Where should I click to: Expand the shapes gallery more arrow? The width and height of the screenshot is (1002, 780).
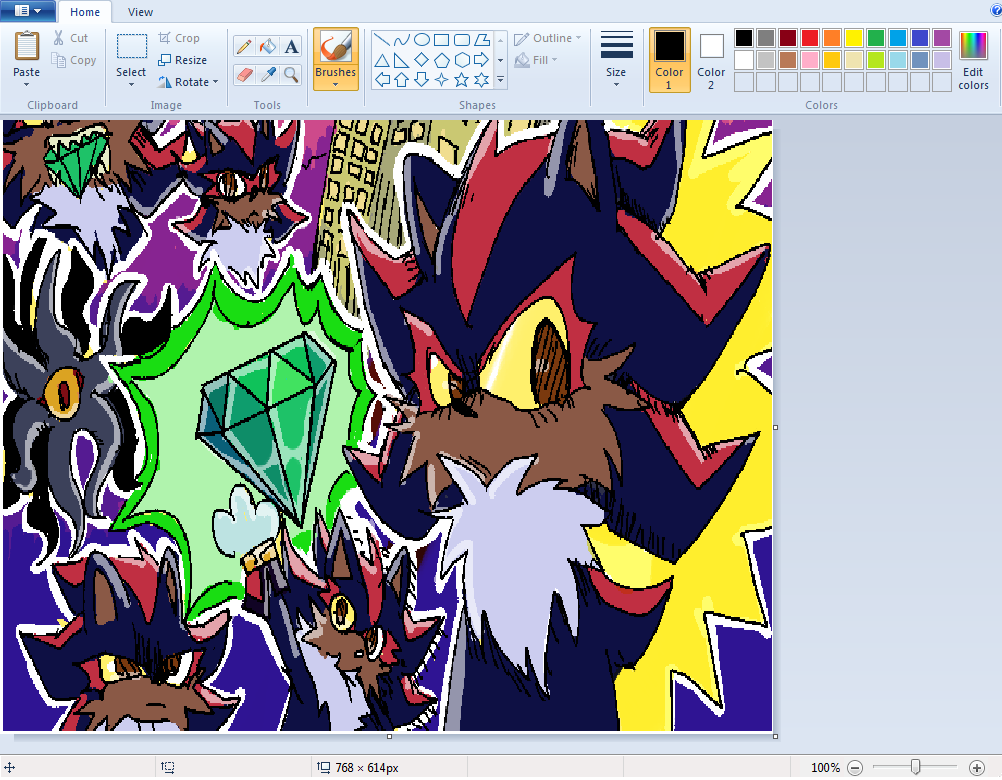click(x=500, y=80)
